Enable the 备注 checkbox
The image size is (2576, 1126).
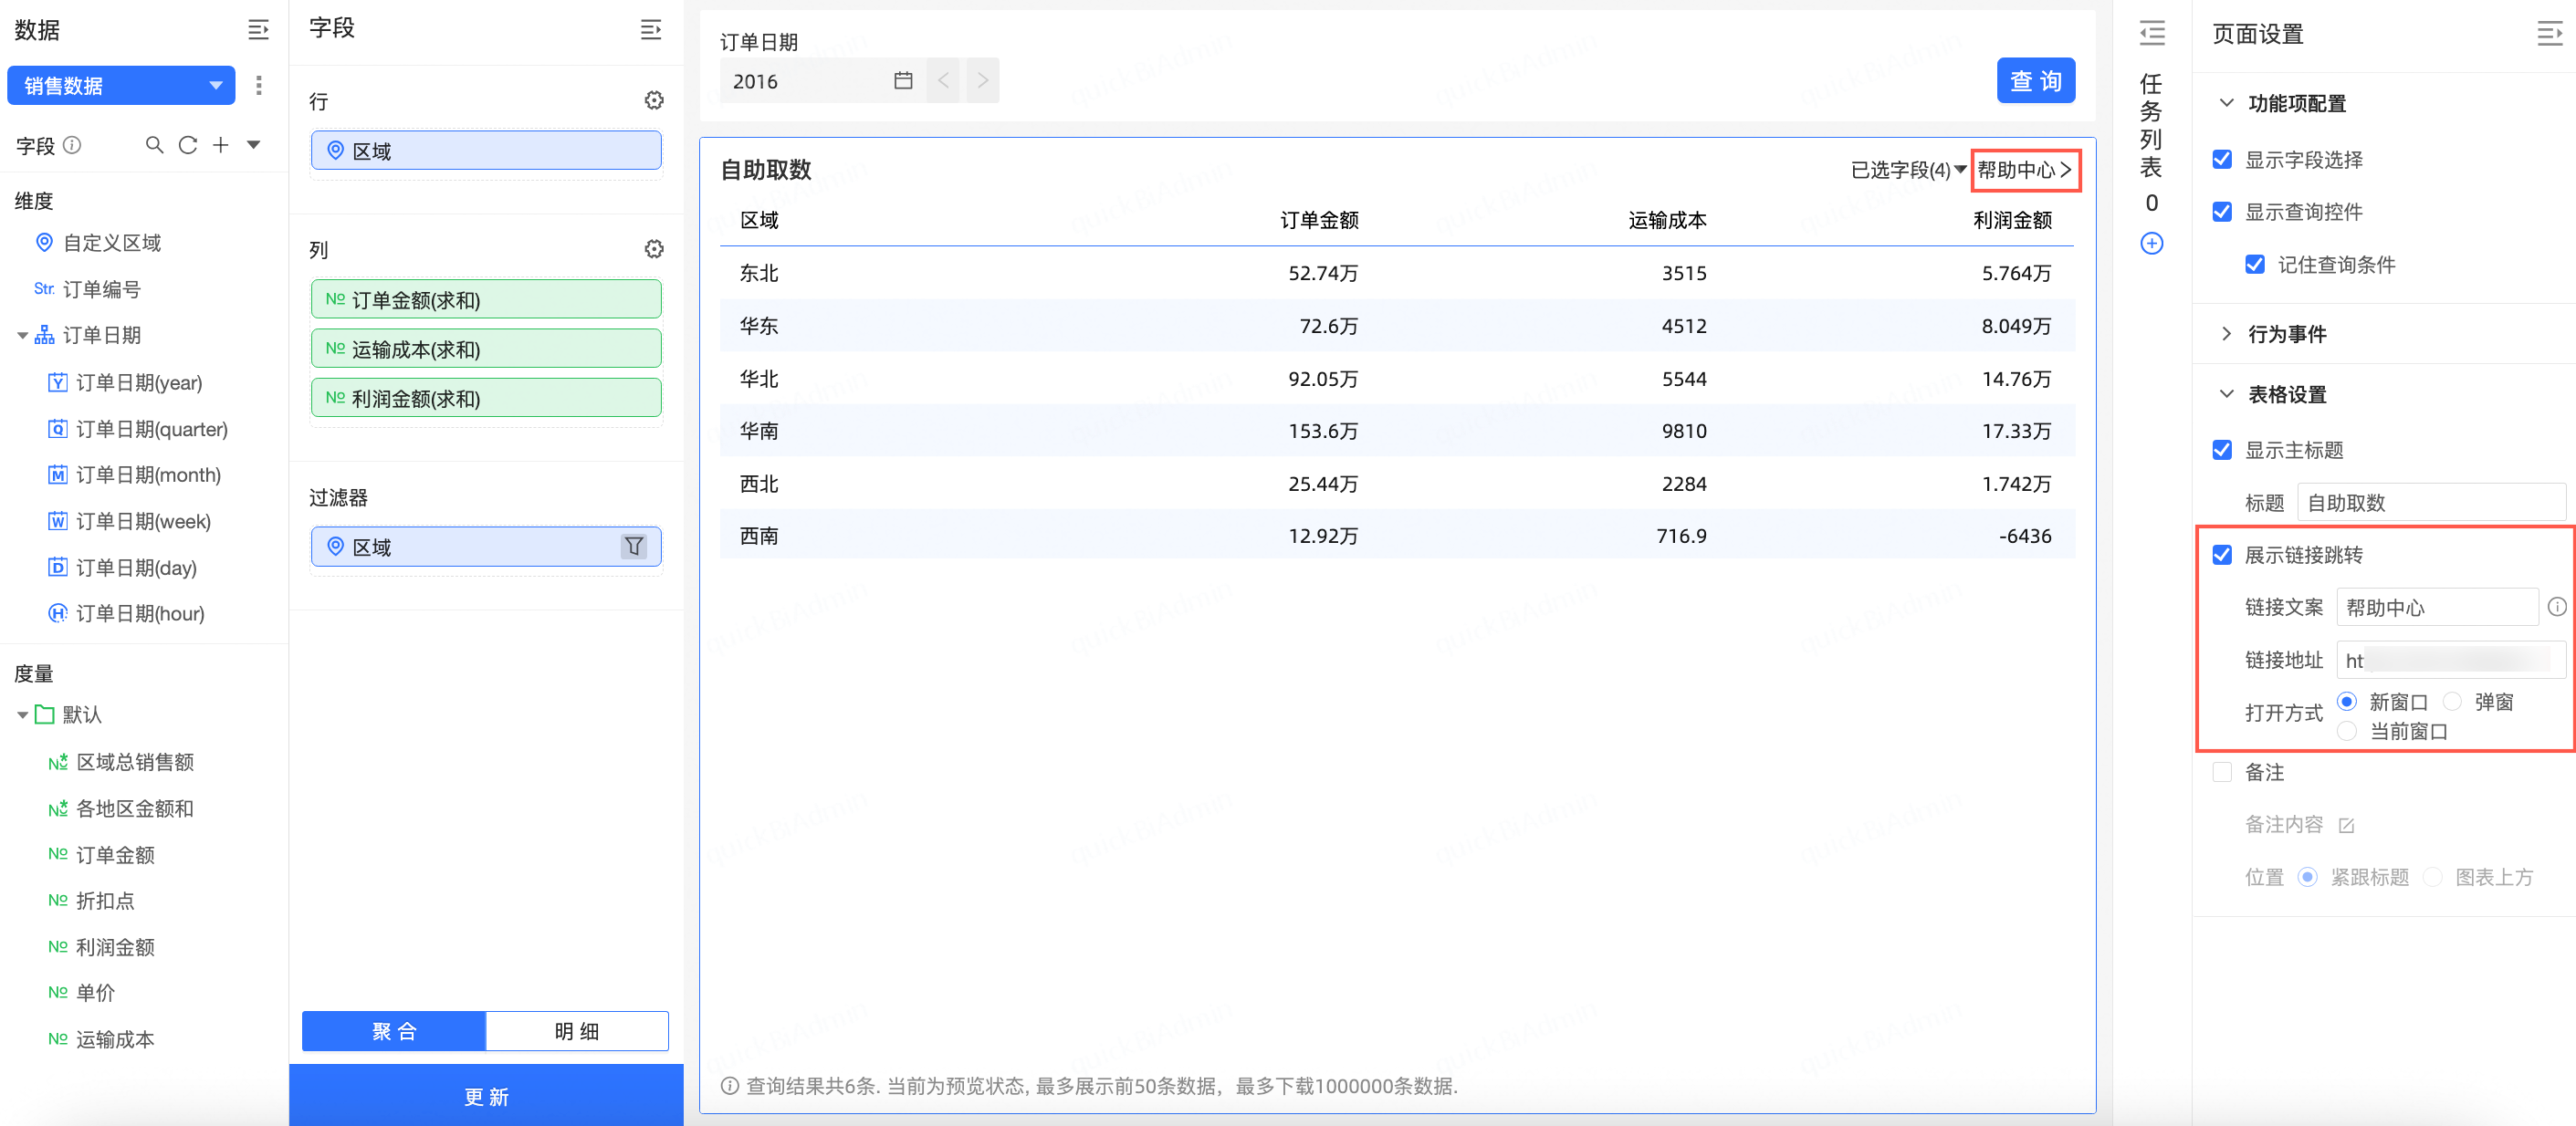pyautogui.click(x=2222, y=772)
